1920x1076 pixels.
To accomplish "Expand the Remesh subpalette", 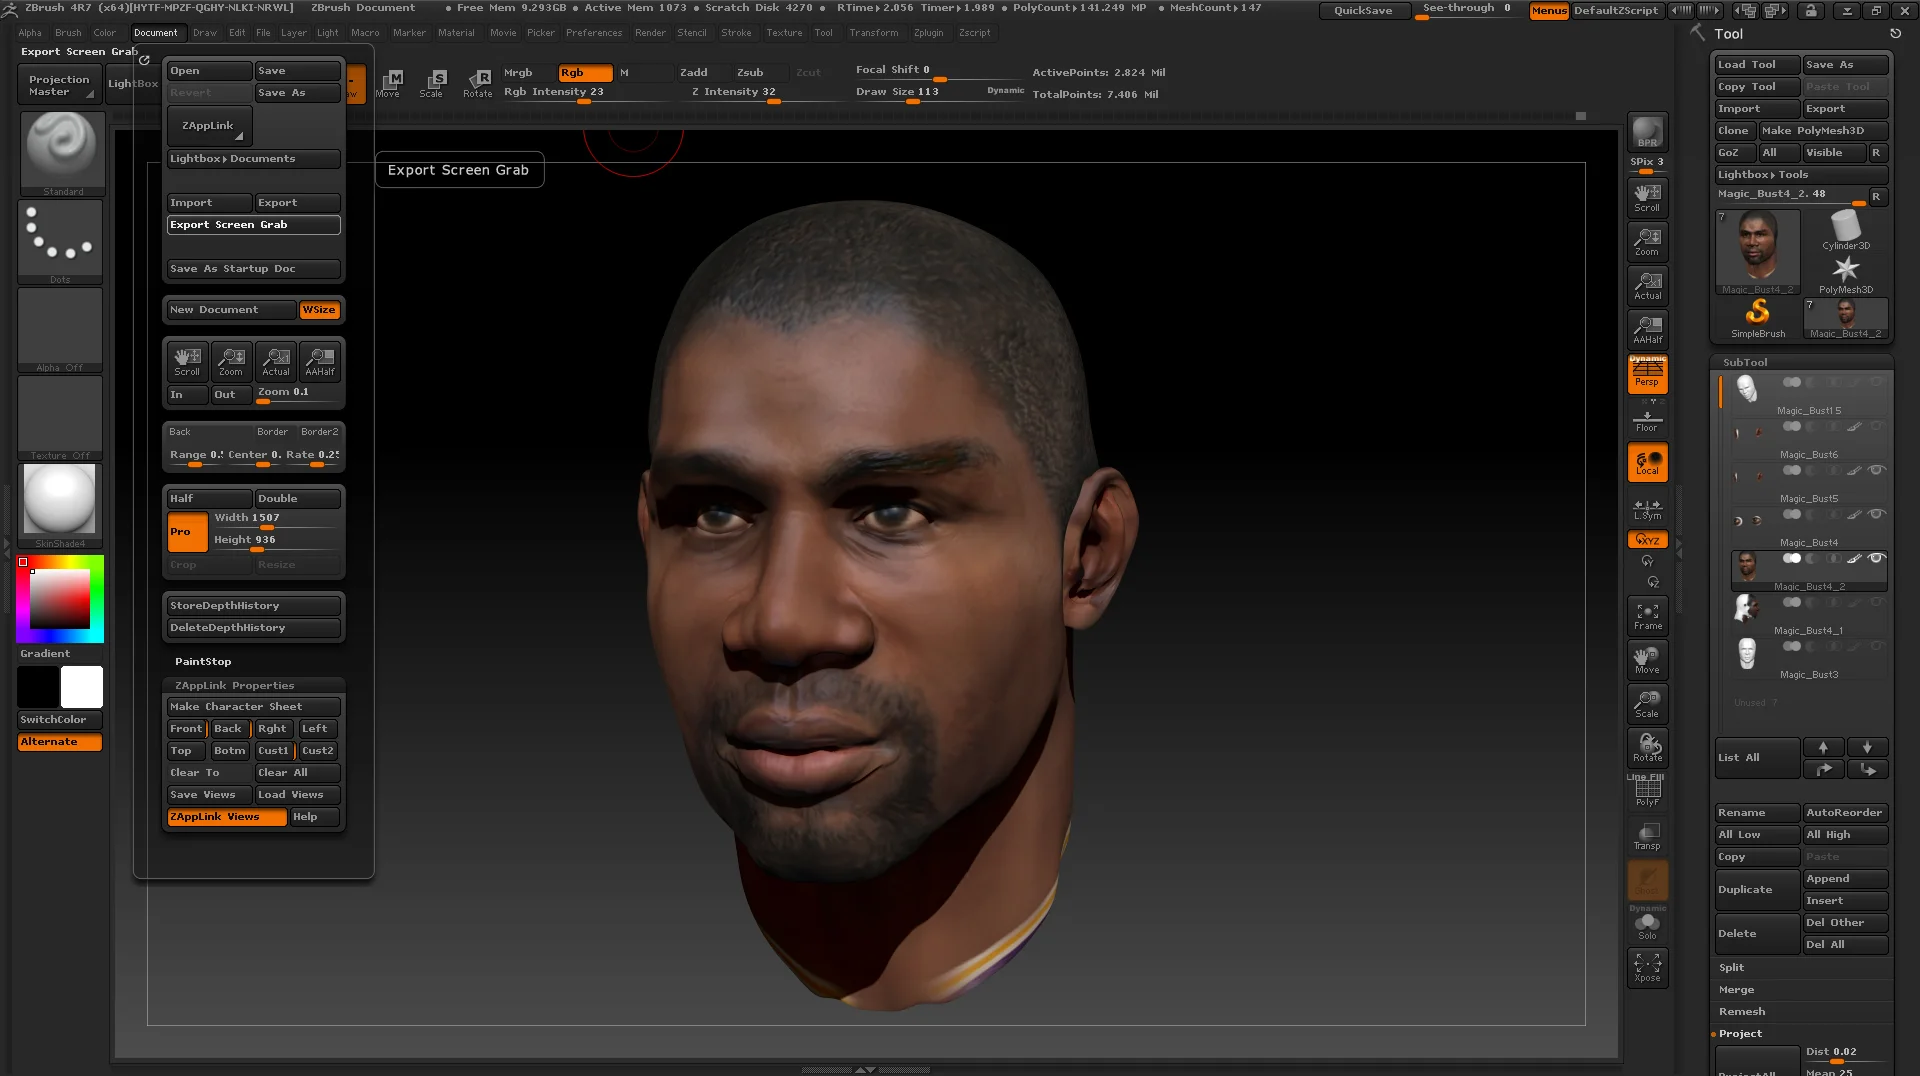I will click(x=1741, y=1012).
